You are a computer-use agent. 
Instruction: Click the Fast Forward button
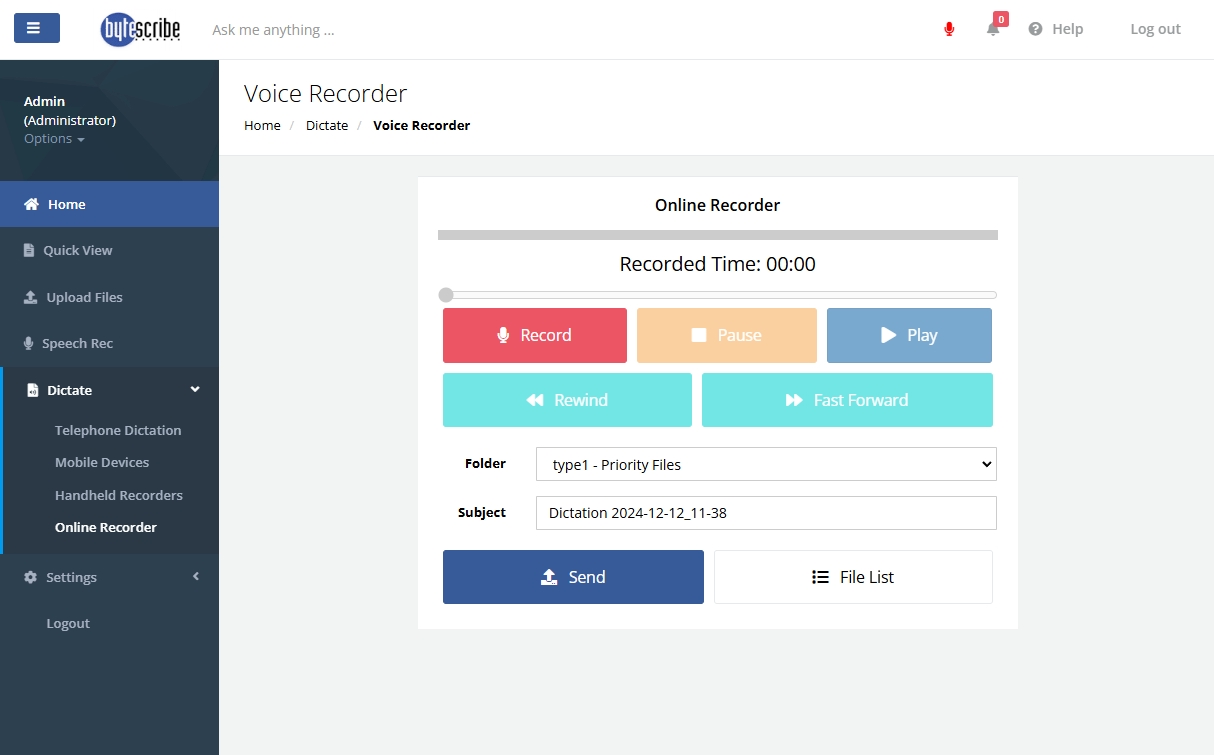click(847, 400)
